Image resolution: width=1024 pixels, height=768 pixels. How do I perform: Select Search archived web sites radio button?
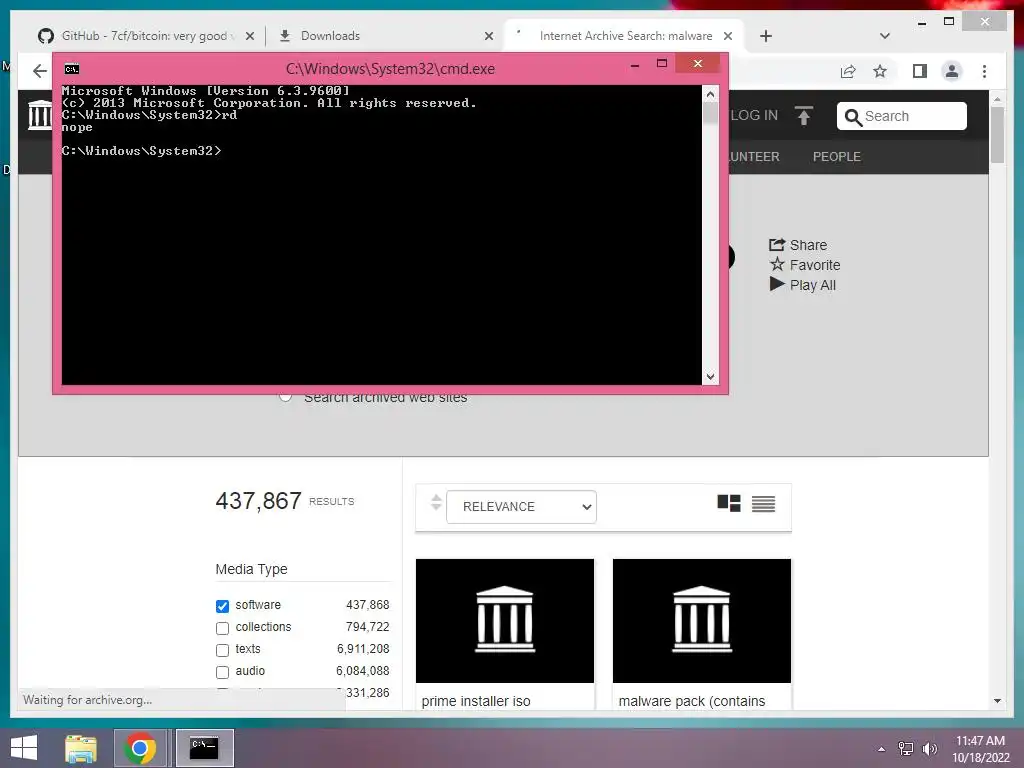(285, 396)
